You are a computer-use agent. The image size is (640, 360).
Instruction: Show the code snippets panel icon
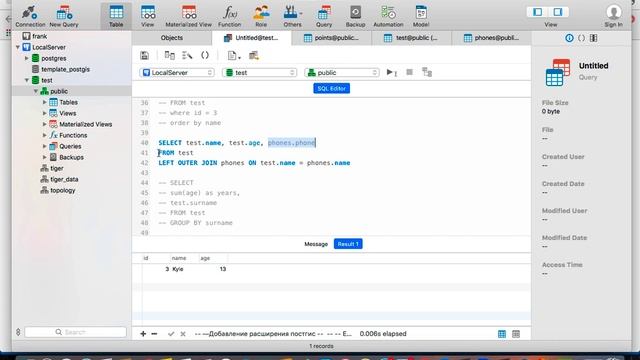(581, 38)
